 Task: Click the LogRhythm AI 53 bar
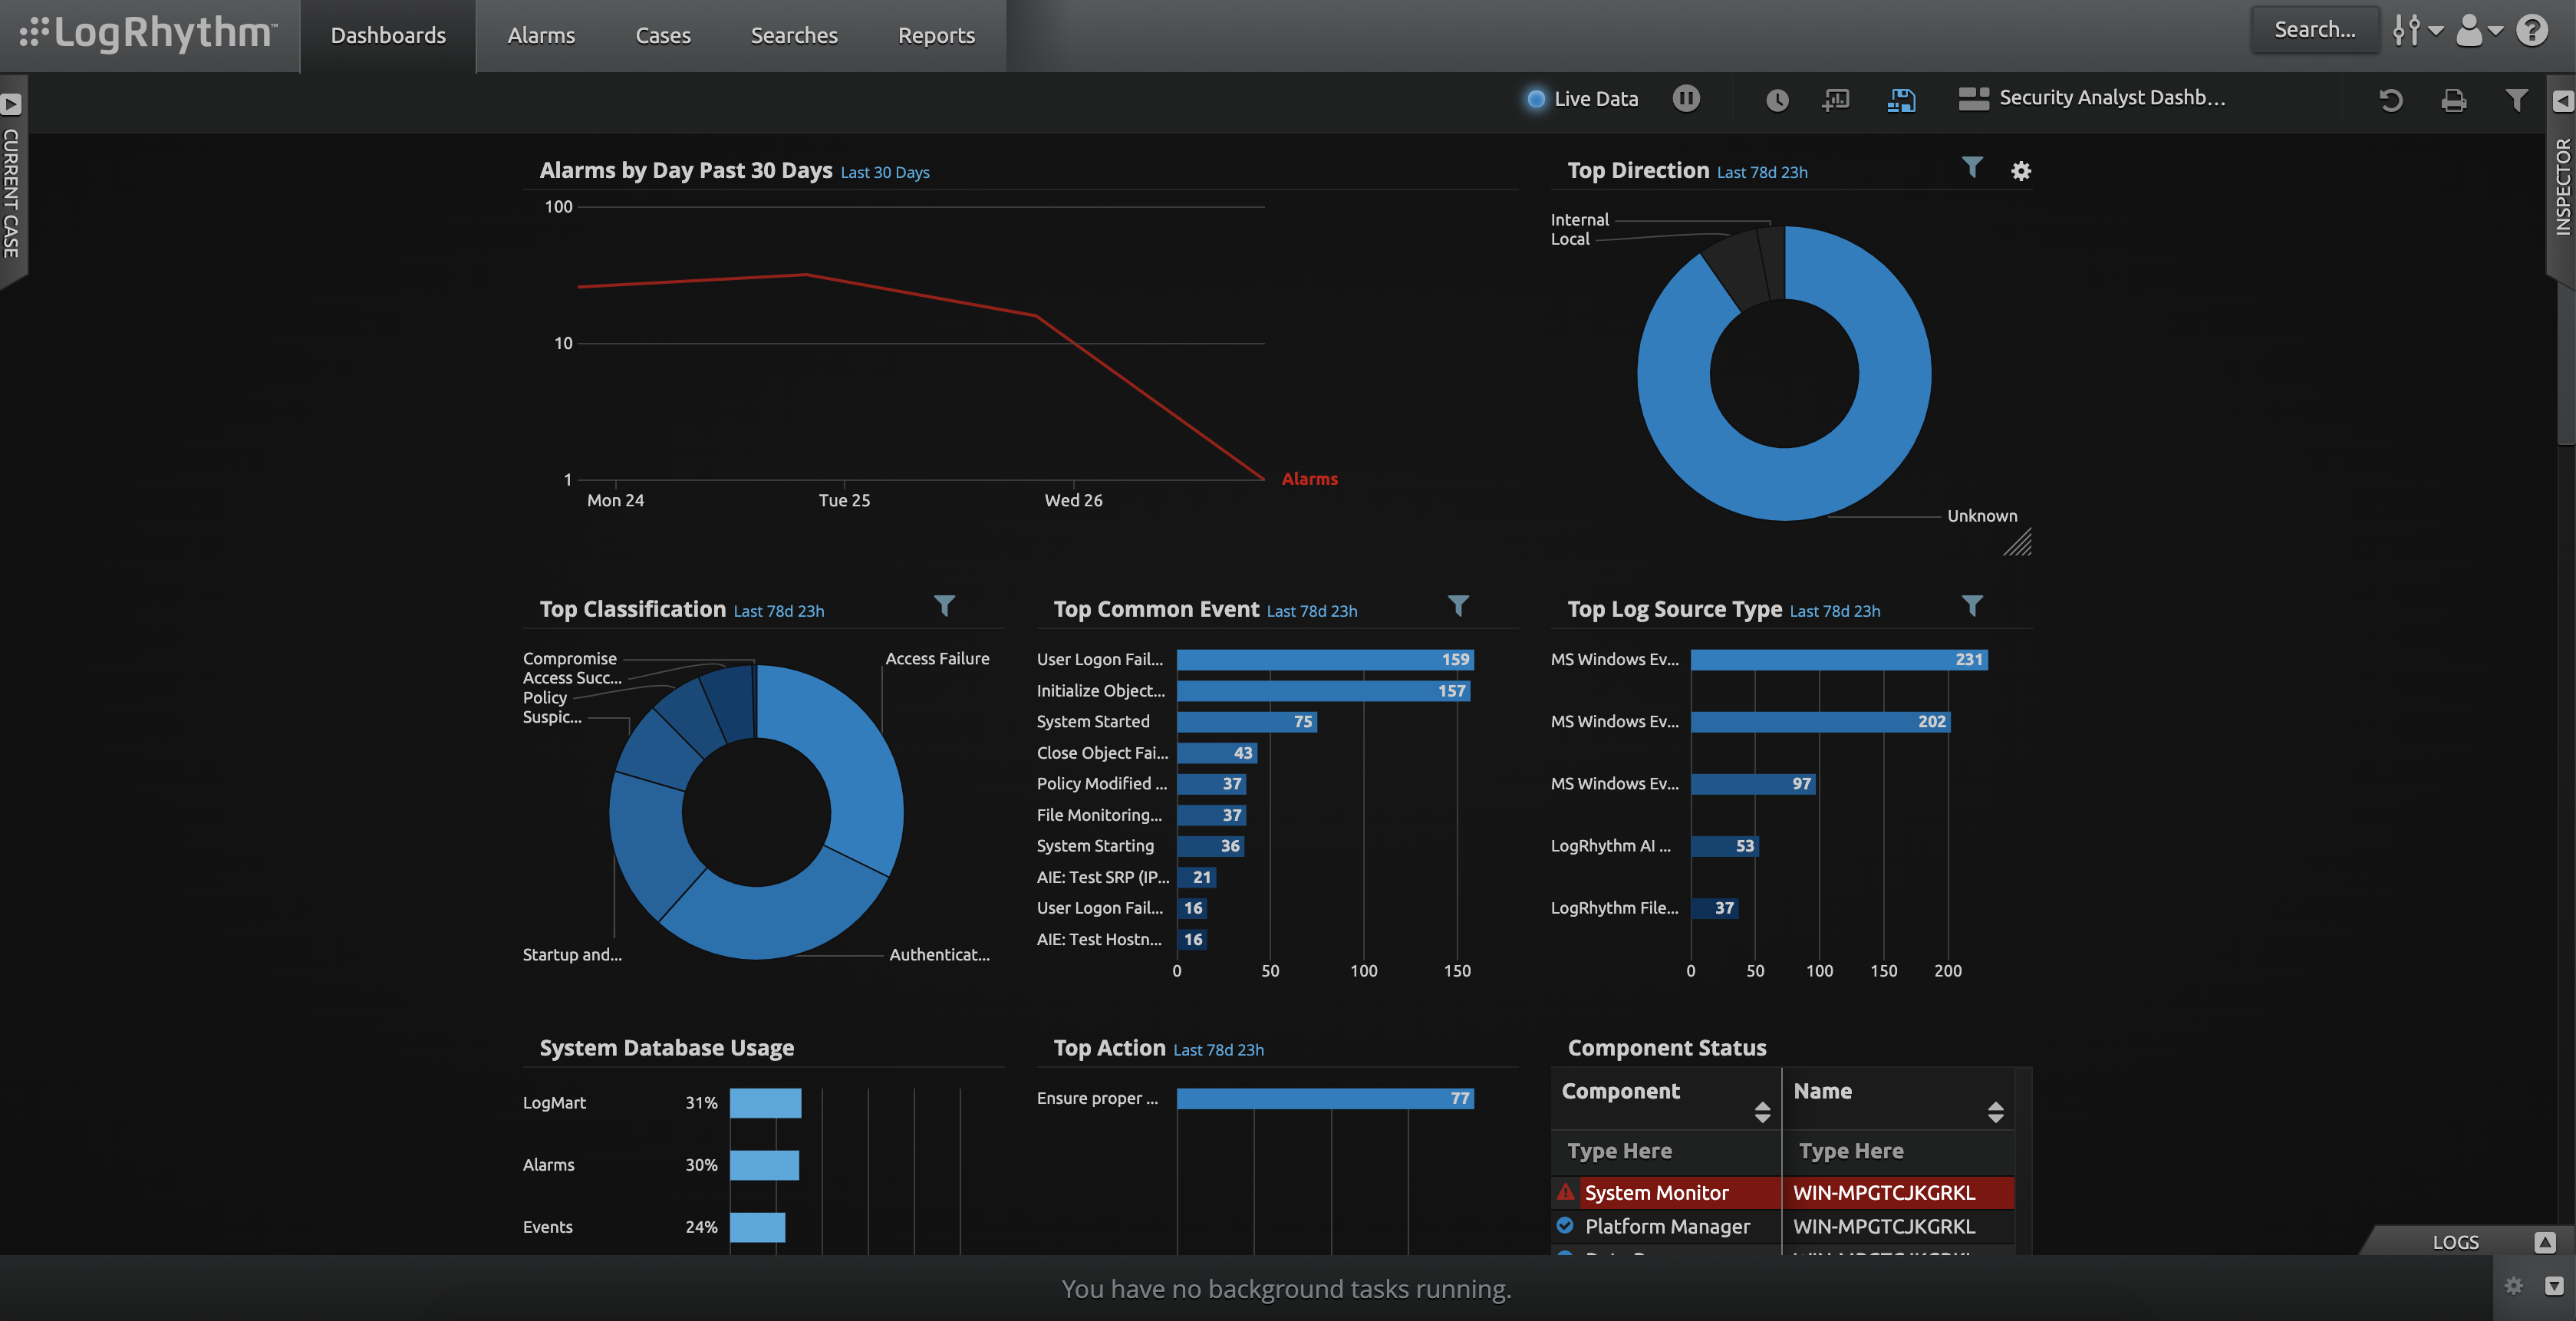[x=1725, y=846]
